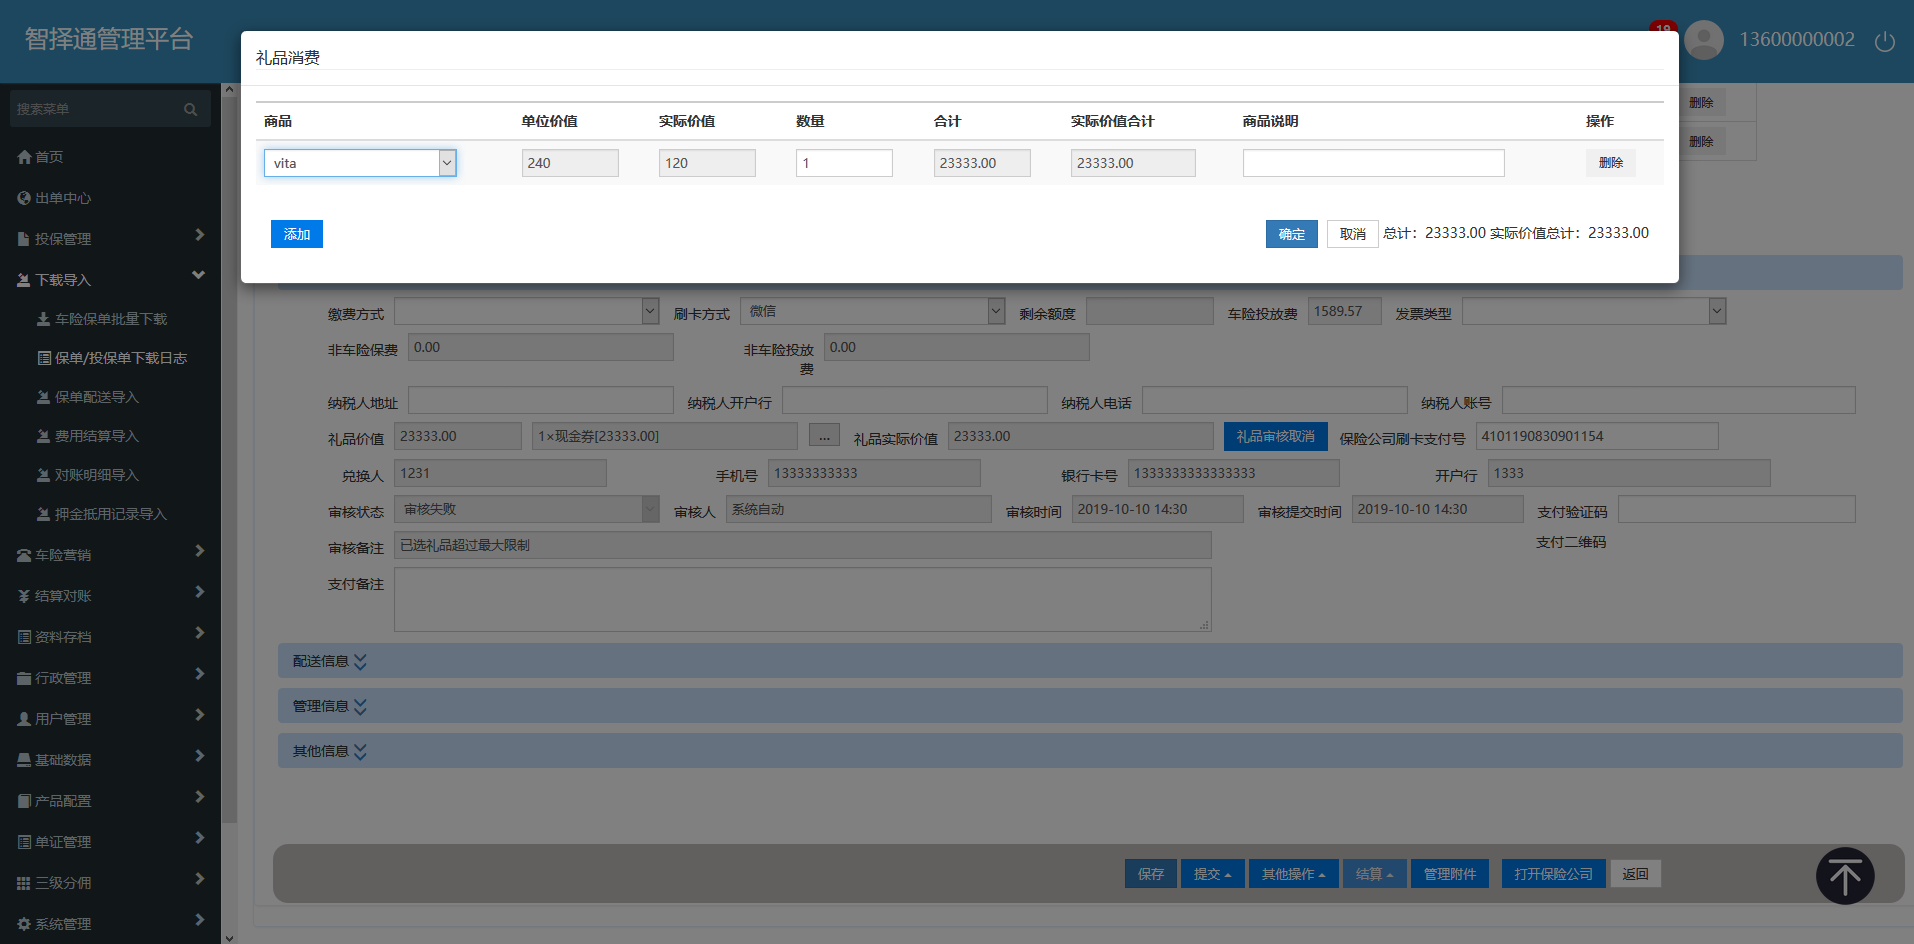
Task: Click the 商品说明 input field
Action: point(1372,163)
